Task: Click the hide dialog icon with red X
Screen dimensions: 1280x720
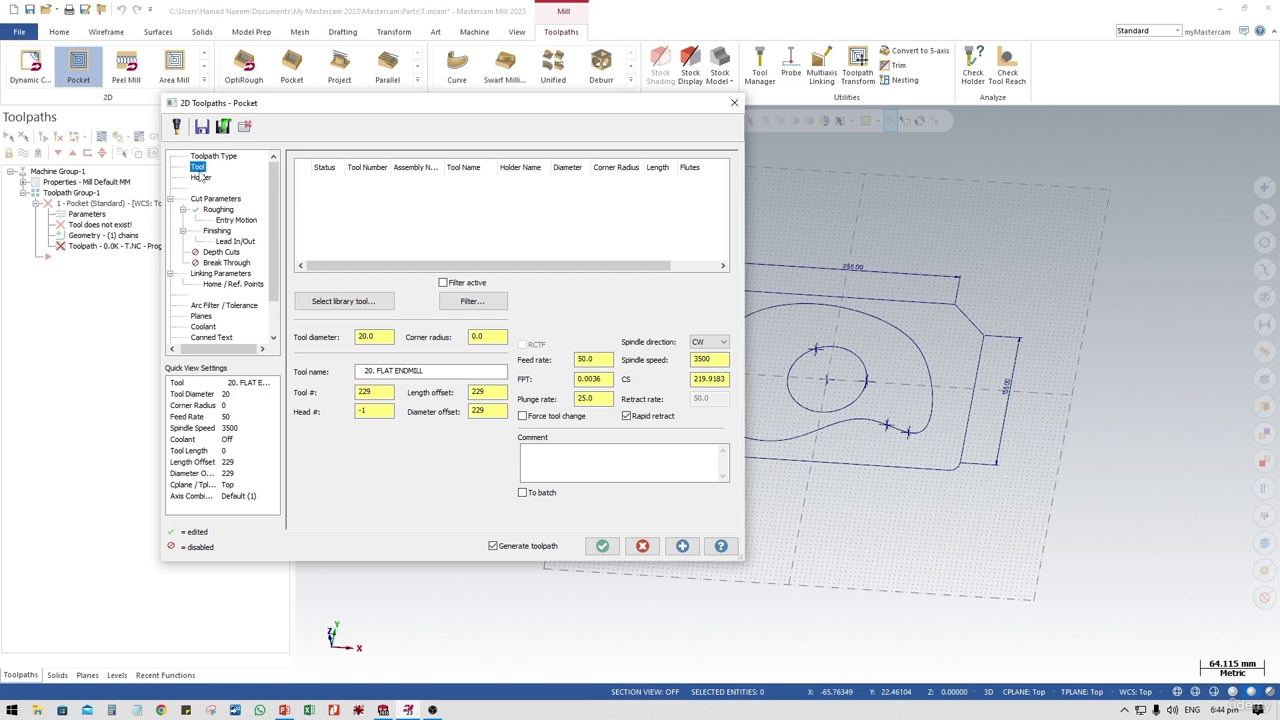Action: 245,127
